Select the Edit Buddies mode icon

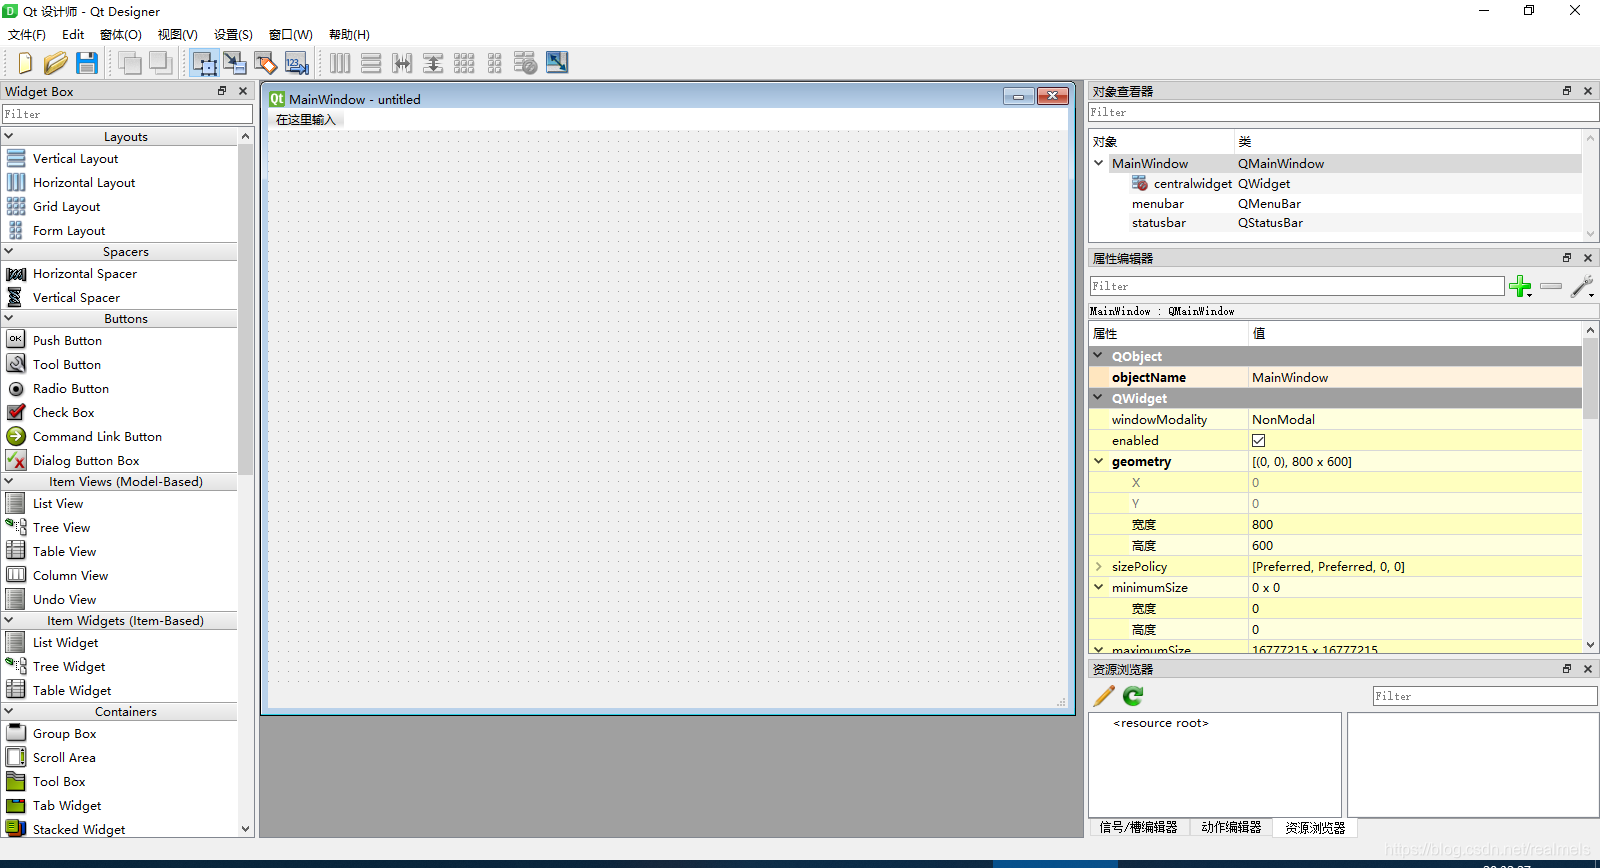point(265,63)
